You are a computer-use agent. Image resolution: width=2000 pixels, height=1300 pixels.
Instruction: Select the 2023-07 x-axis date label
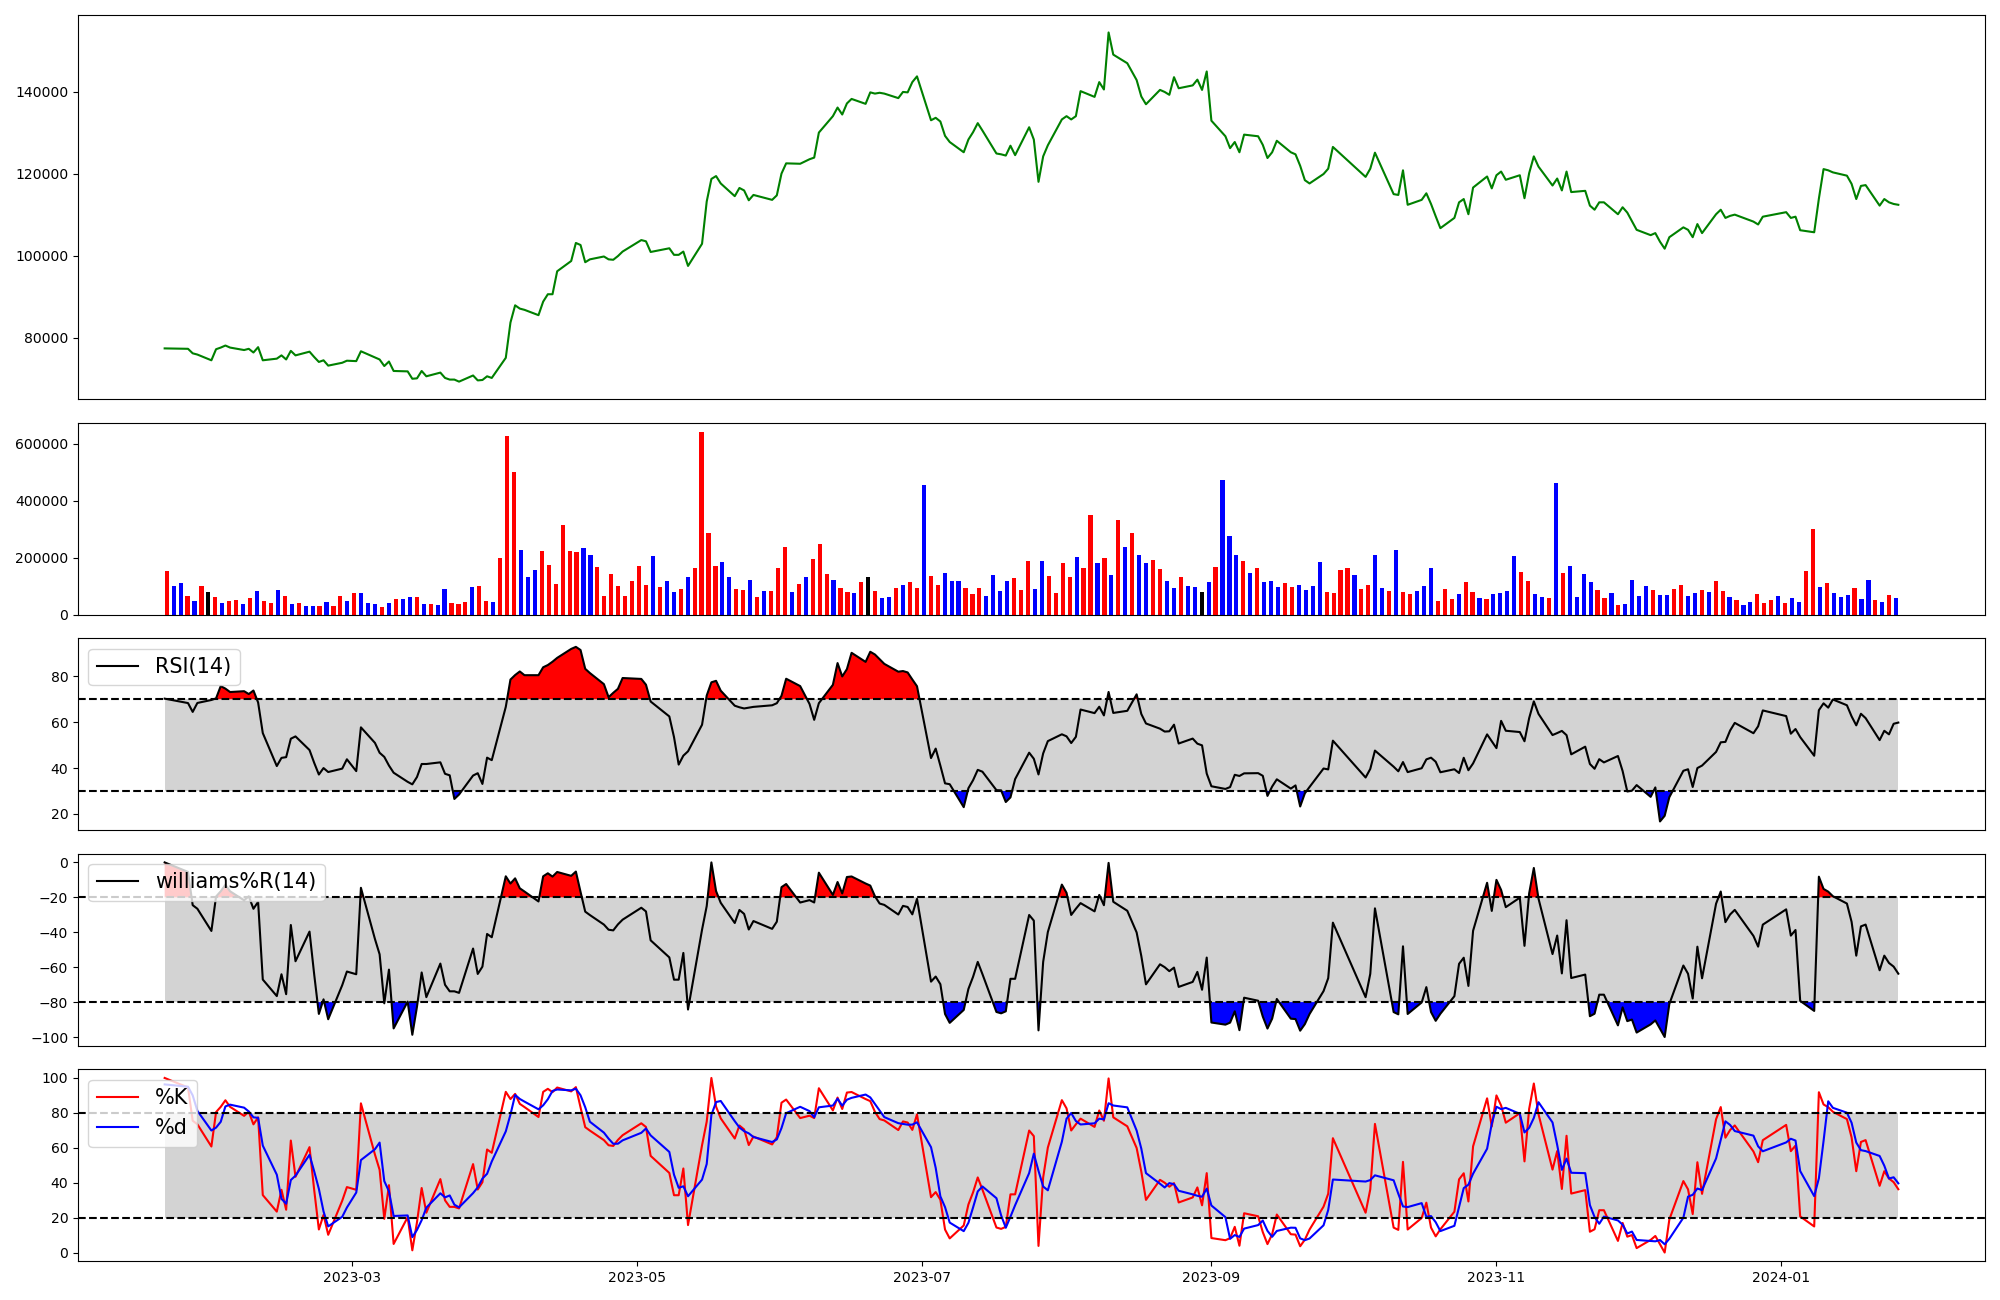[x=921, y=1277]
